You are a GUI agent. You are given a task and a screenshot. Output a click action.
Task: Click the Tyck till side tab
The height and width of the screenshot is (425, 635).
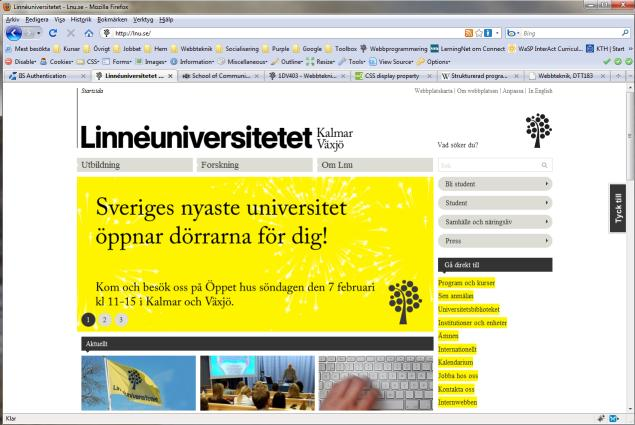click(x=618, y=208)
